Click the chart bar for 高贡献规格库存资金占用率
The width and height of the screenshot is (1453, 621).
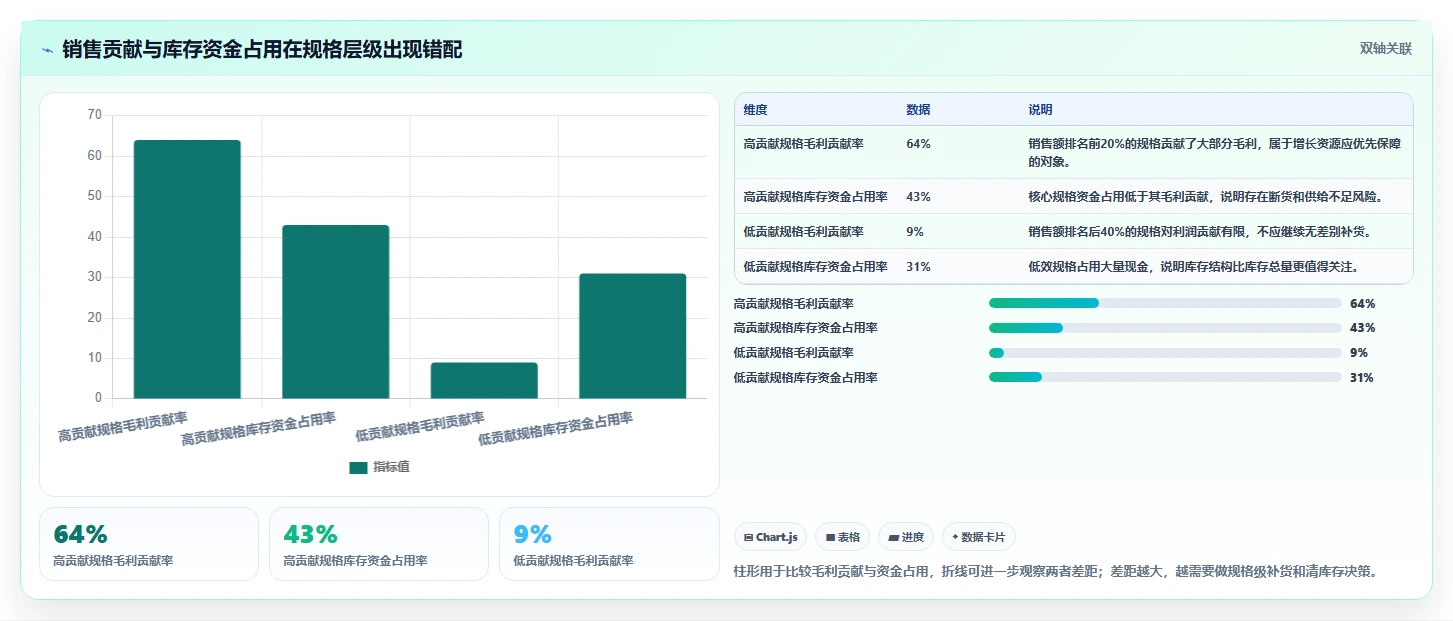pyautogui.click(x=335, y=312)
